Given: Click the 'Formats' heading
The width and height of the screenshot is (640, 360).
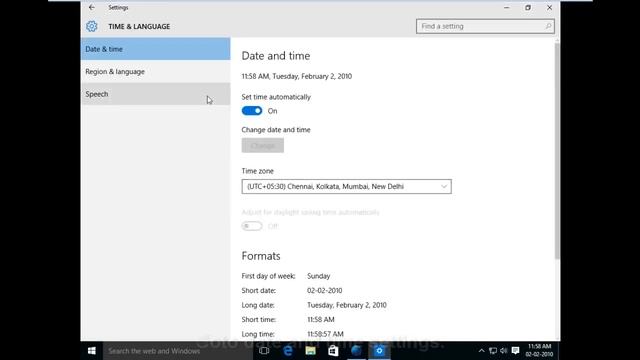Looking at the screenshot, I should pos(261,256).
